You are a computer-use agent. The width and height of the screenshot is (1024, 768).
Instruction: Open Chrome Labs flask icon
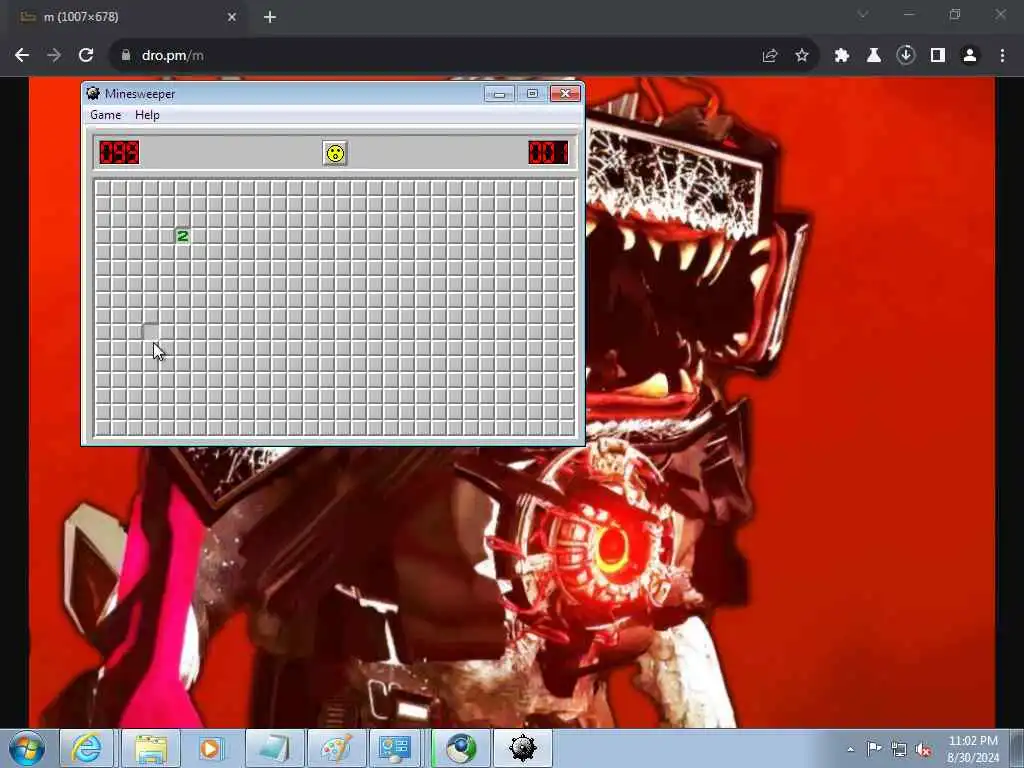[x=874, y=56]
